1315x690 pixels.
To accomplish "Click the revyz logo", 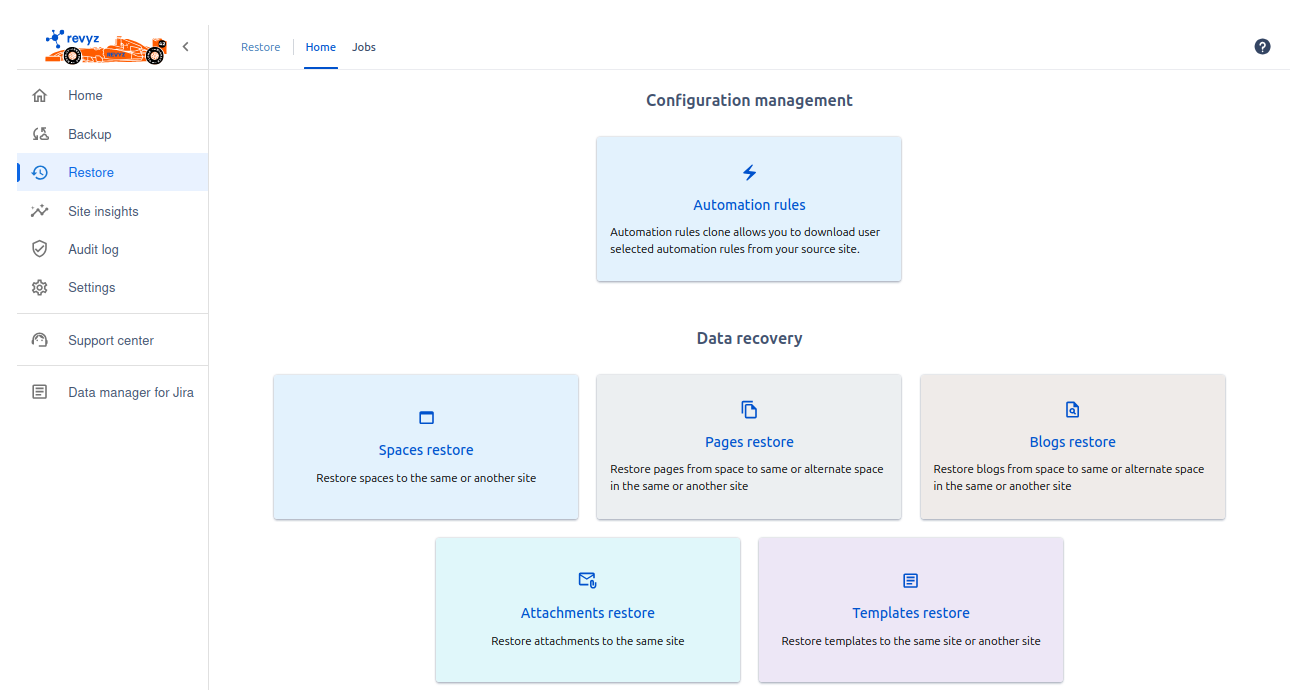I will pos(105,47).
